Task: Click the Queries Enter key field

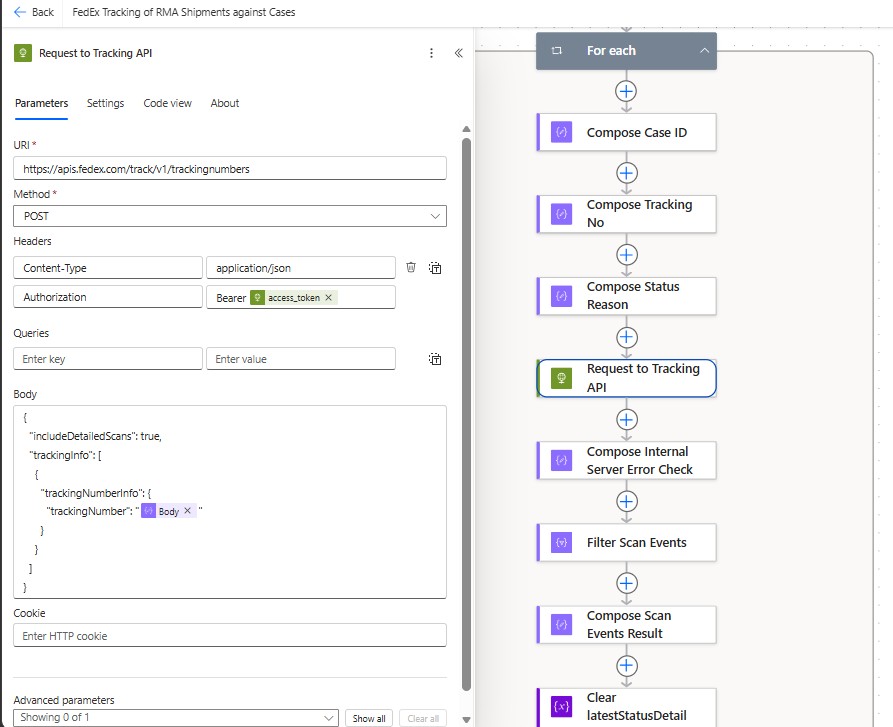Action: click(108, 359)
